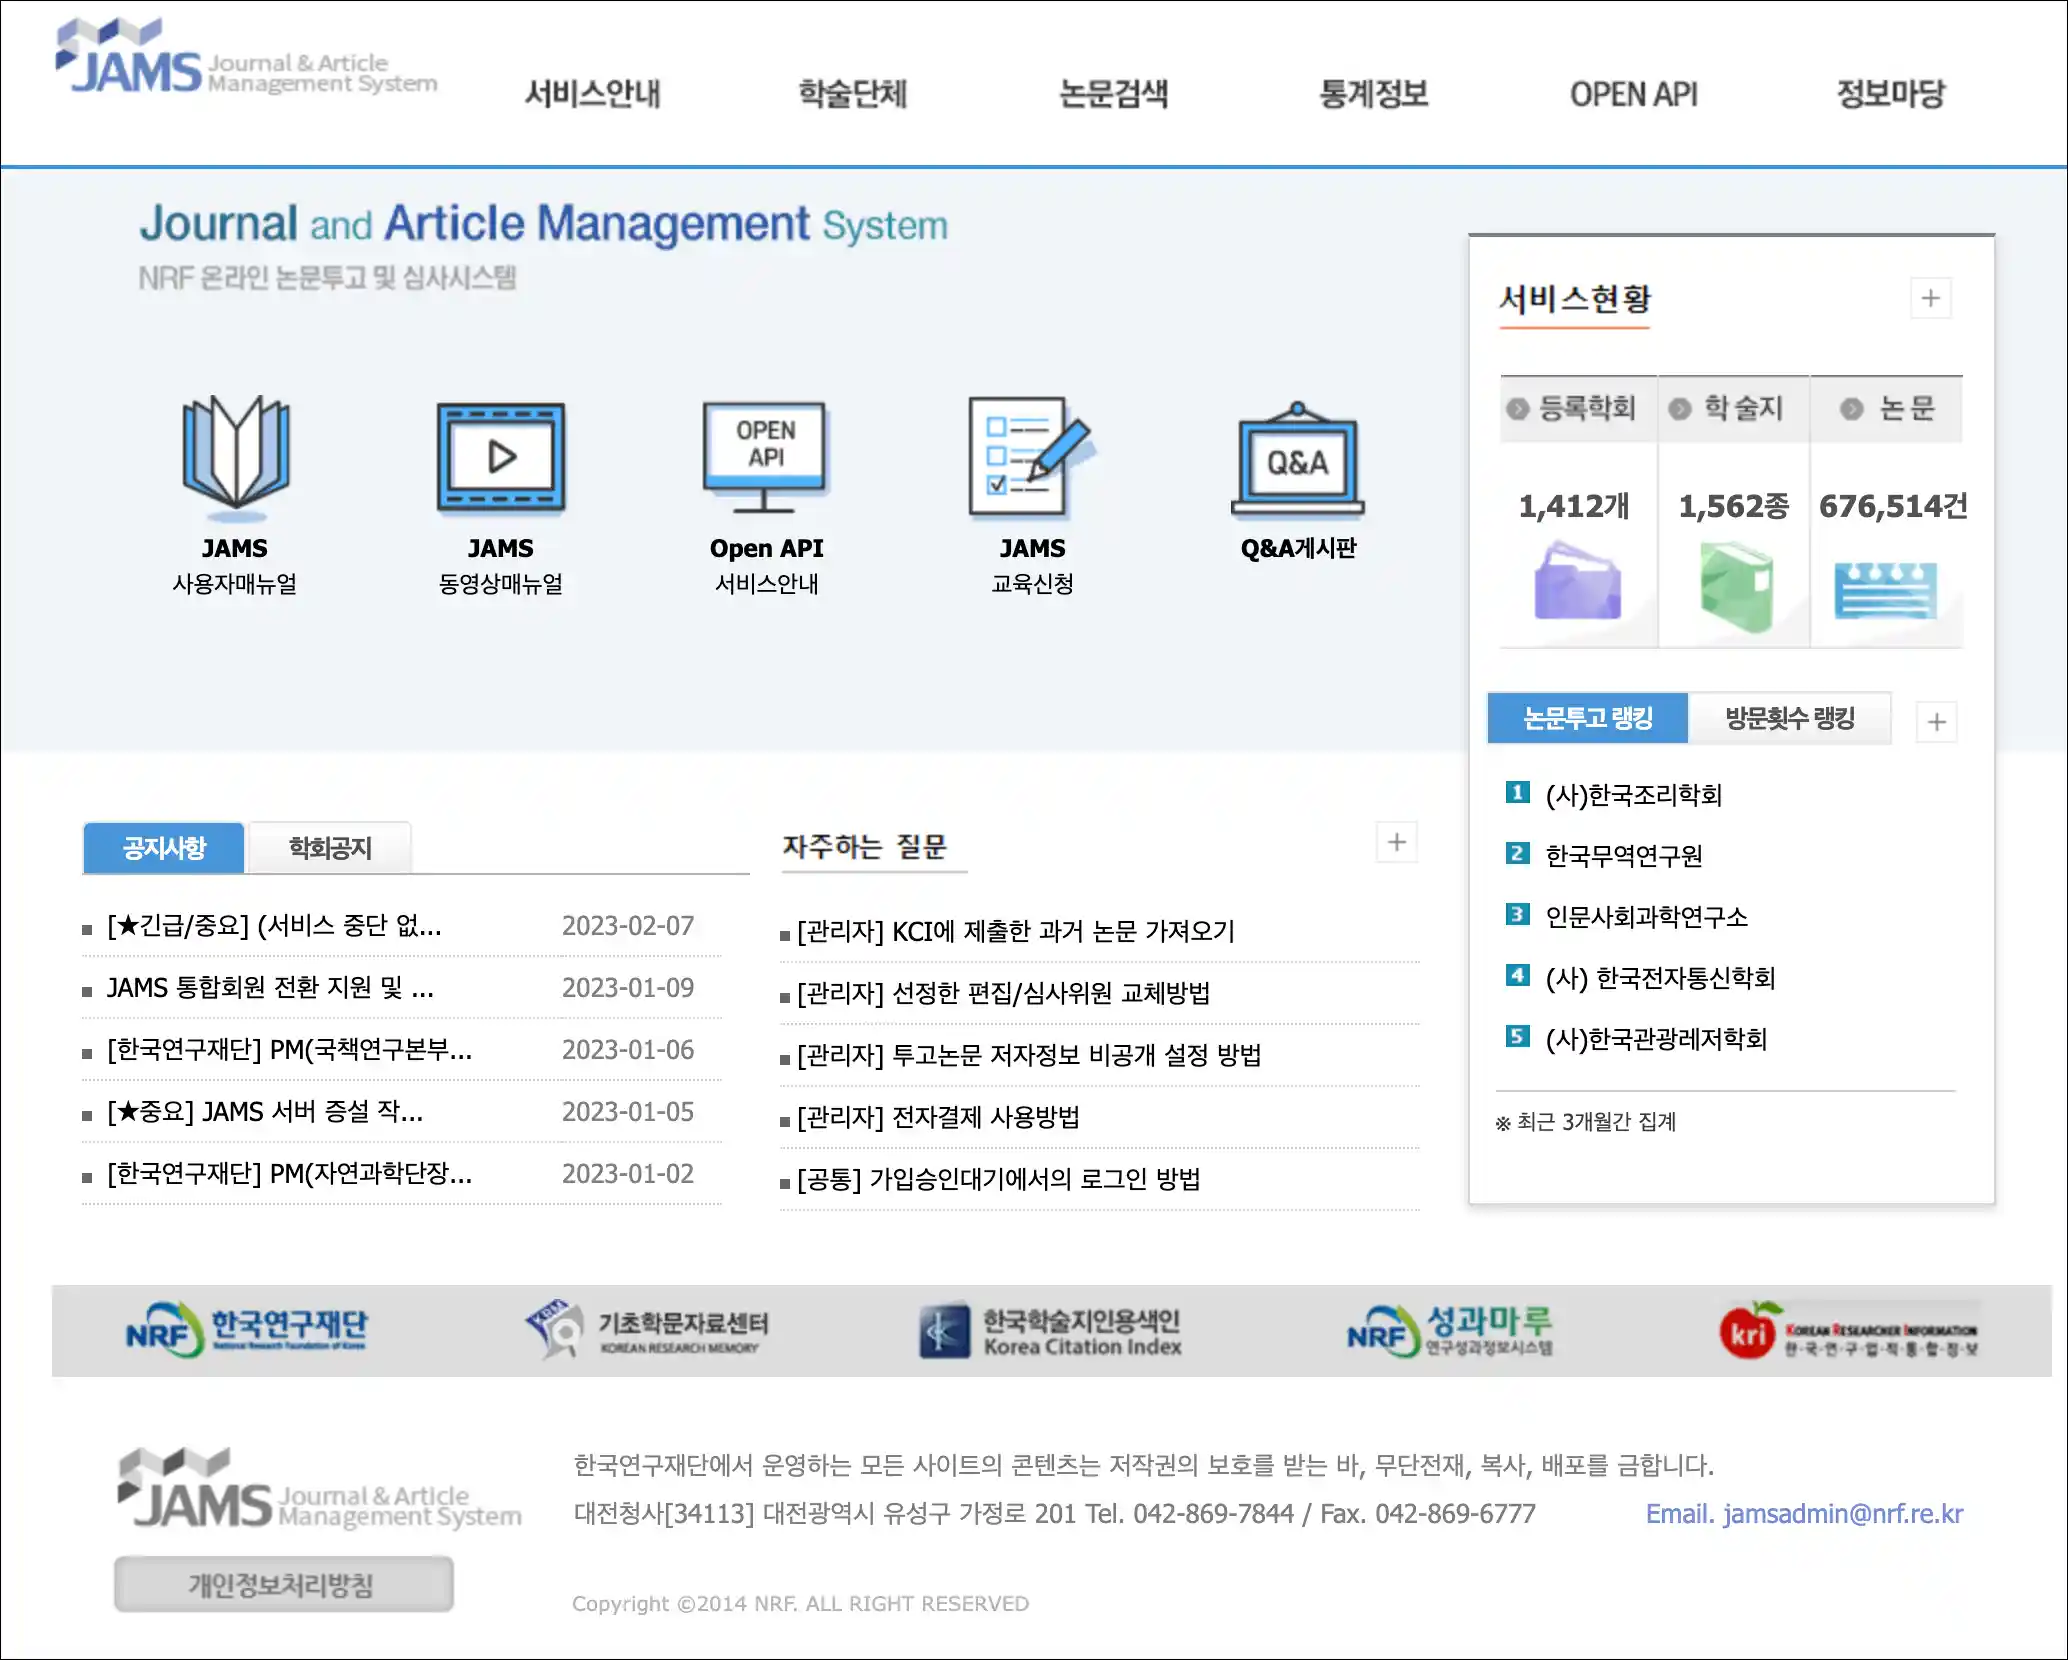Open the JAMS 동영상매뉴얼 video icon
The height and width of the screenshot is (1660, 2068).
click(x=501, y=457)
